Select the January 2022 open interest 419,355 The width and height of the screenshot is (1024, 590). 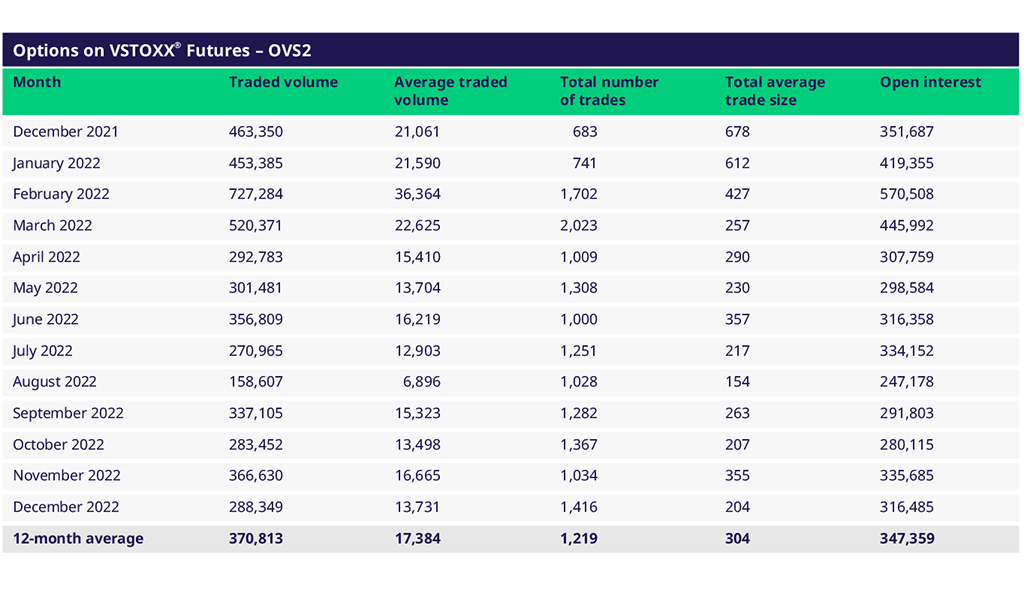[x=906, y=163]
